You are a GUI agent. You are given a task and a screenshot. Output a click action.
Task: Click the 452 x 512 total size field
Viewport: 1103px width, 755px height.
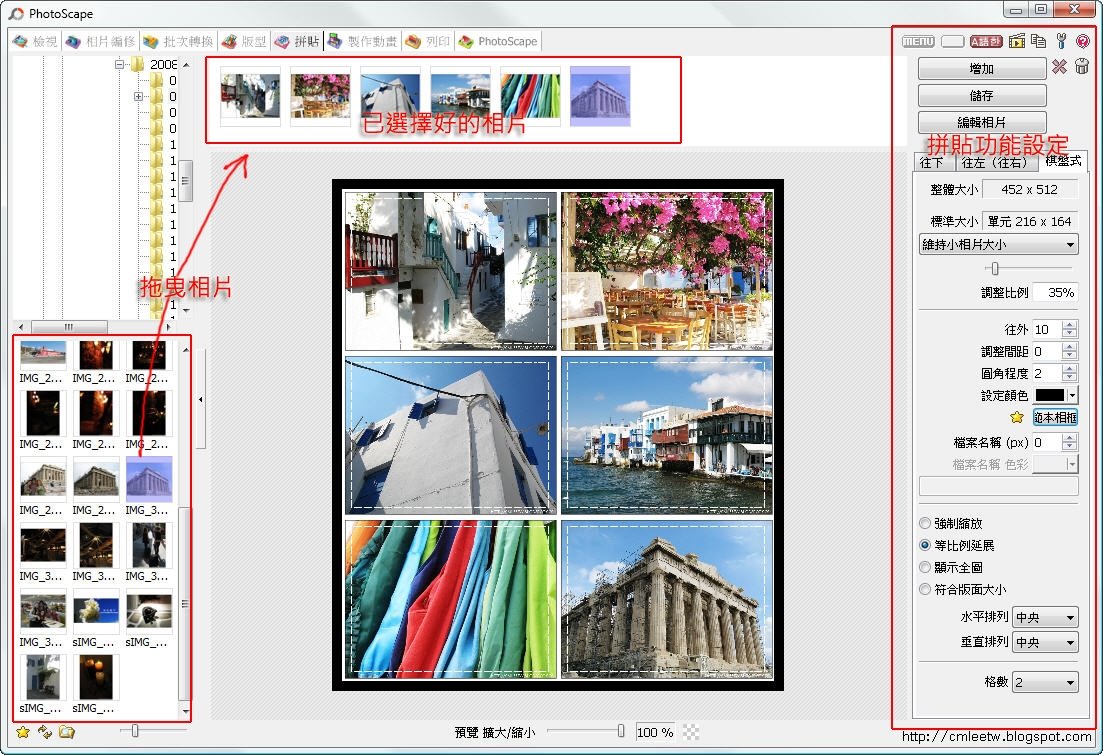tap(1030, 189)
